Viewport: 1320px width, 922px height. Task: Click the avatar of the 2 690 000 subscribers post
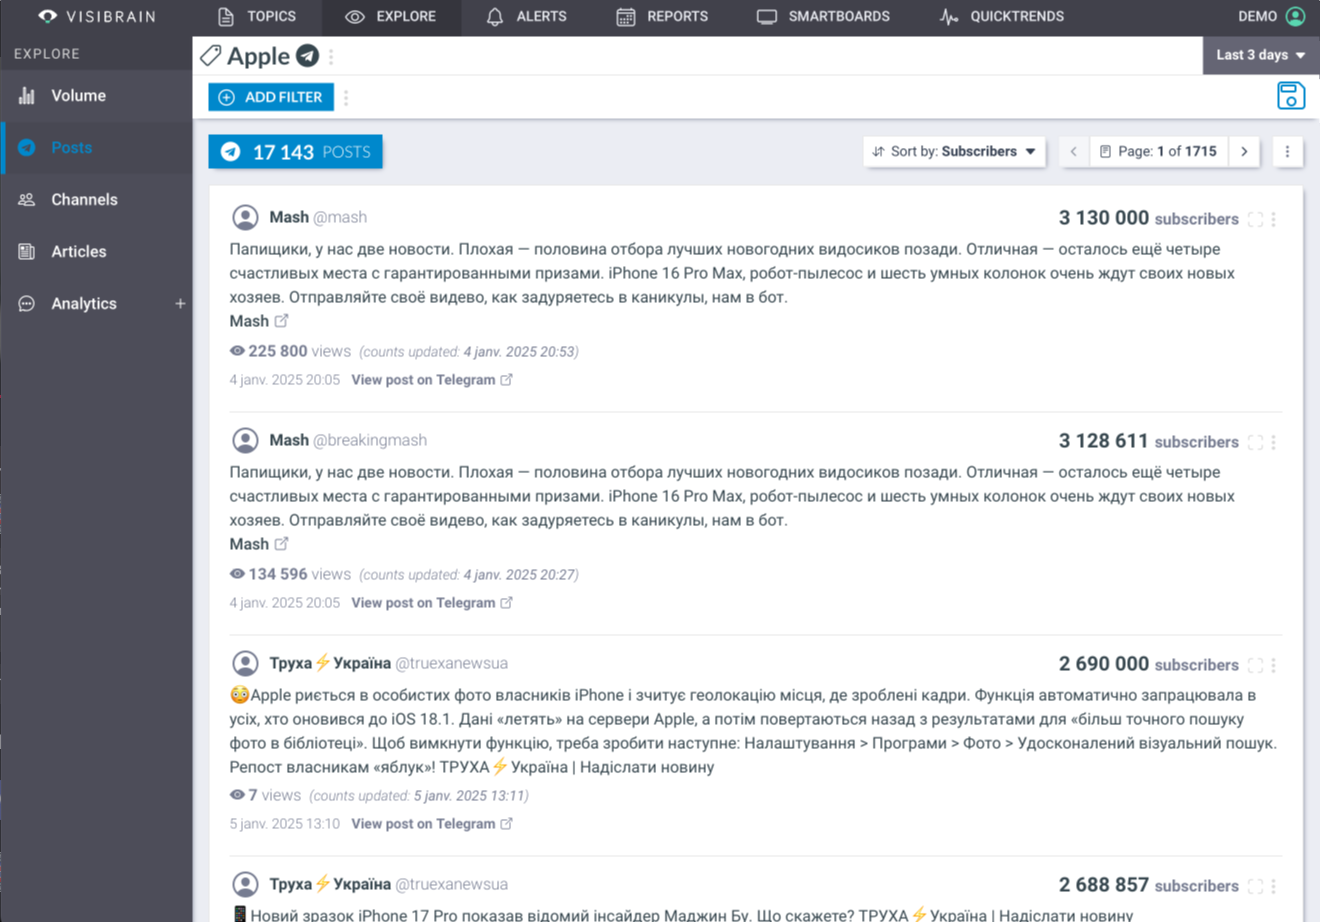tap(245, 663)
